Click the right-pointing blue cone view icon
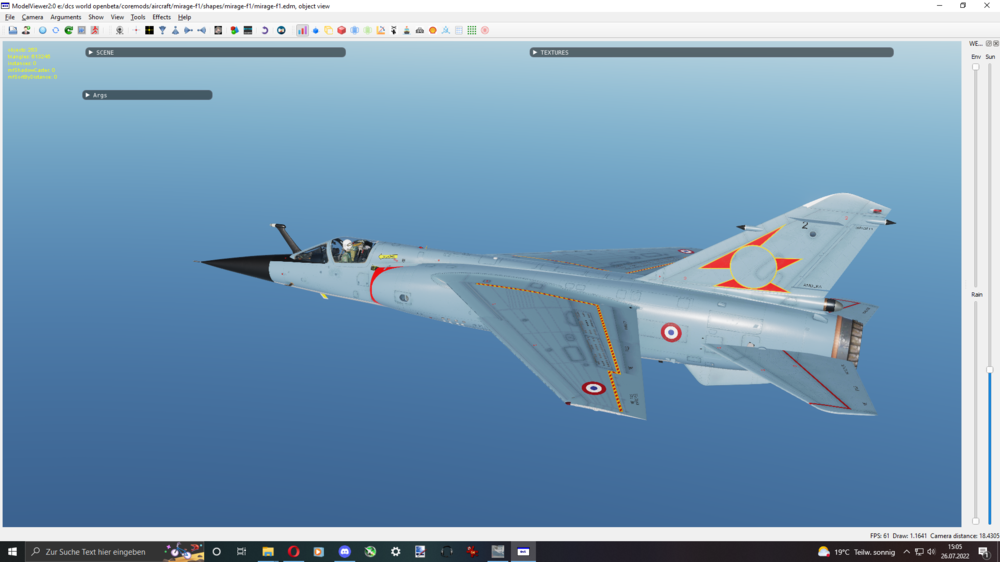 189,30
